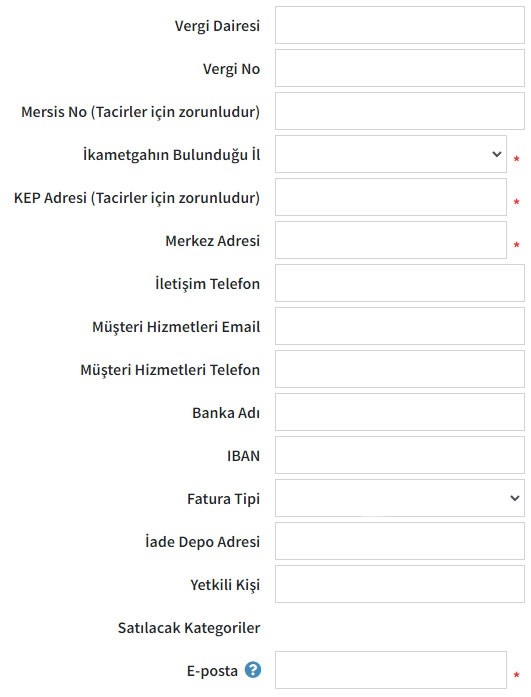Click the Yetkili Kişi input field
The height and width of the screenshot is (697, 531).
click(399, 584)
